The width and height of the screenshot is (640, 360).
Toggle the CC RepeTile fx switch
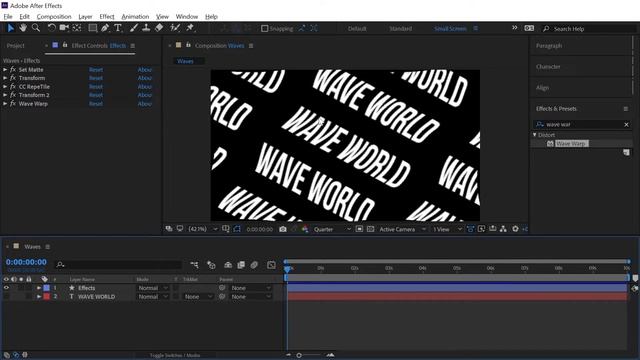[13, 87]
